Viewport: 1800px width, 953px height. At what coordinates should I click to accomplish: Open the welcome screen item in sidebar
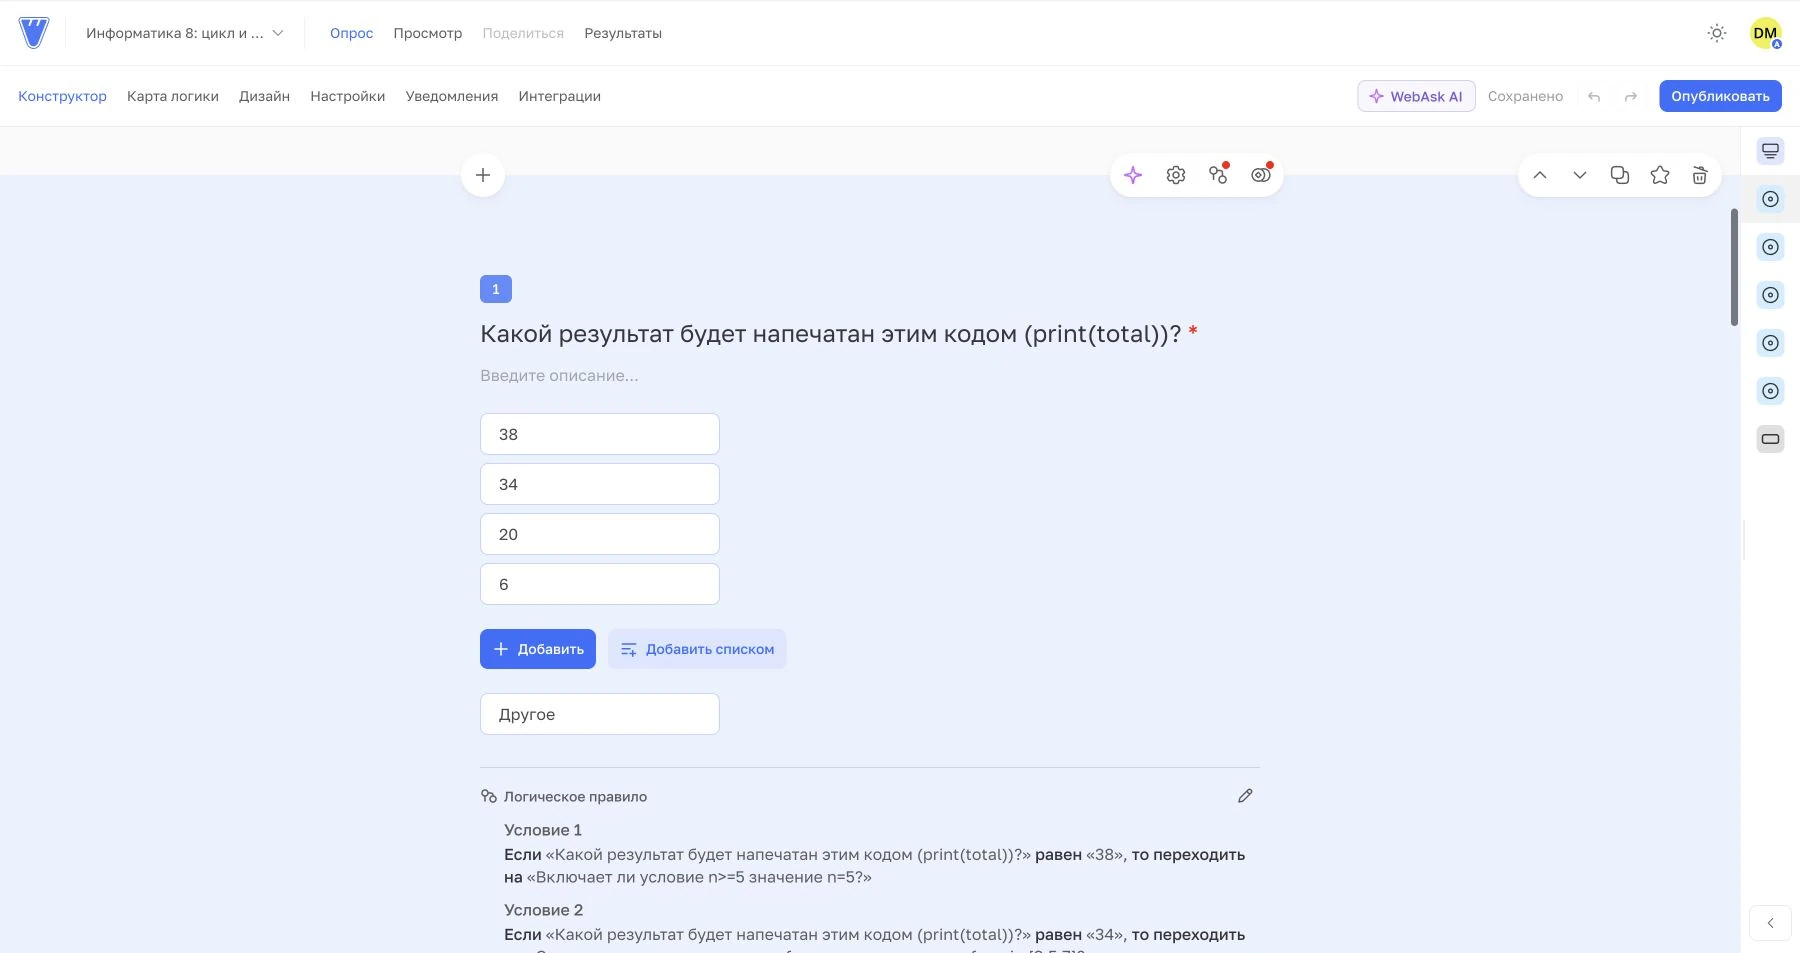tap(1770, 151)
